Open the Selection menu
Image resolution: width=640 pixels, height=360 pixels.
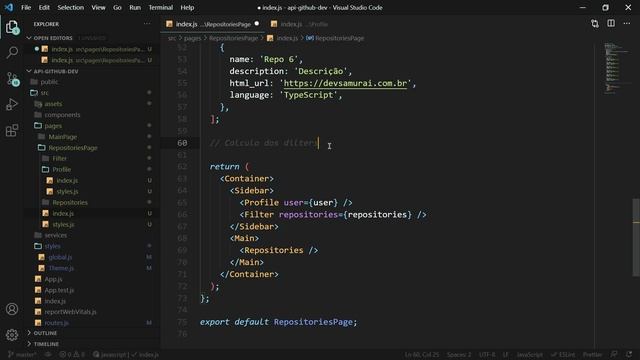click(x=71, y=7)
